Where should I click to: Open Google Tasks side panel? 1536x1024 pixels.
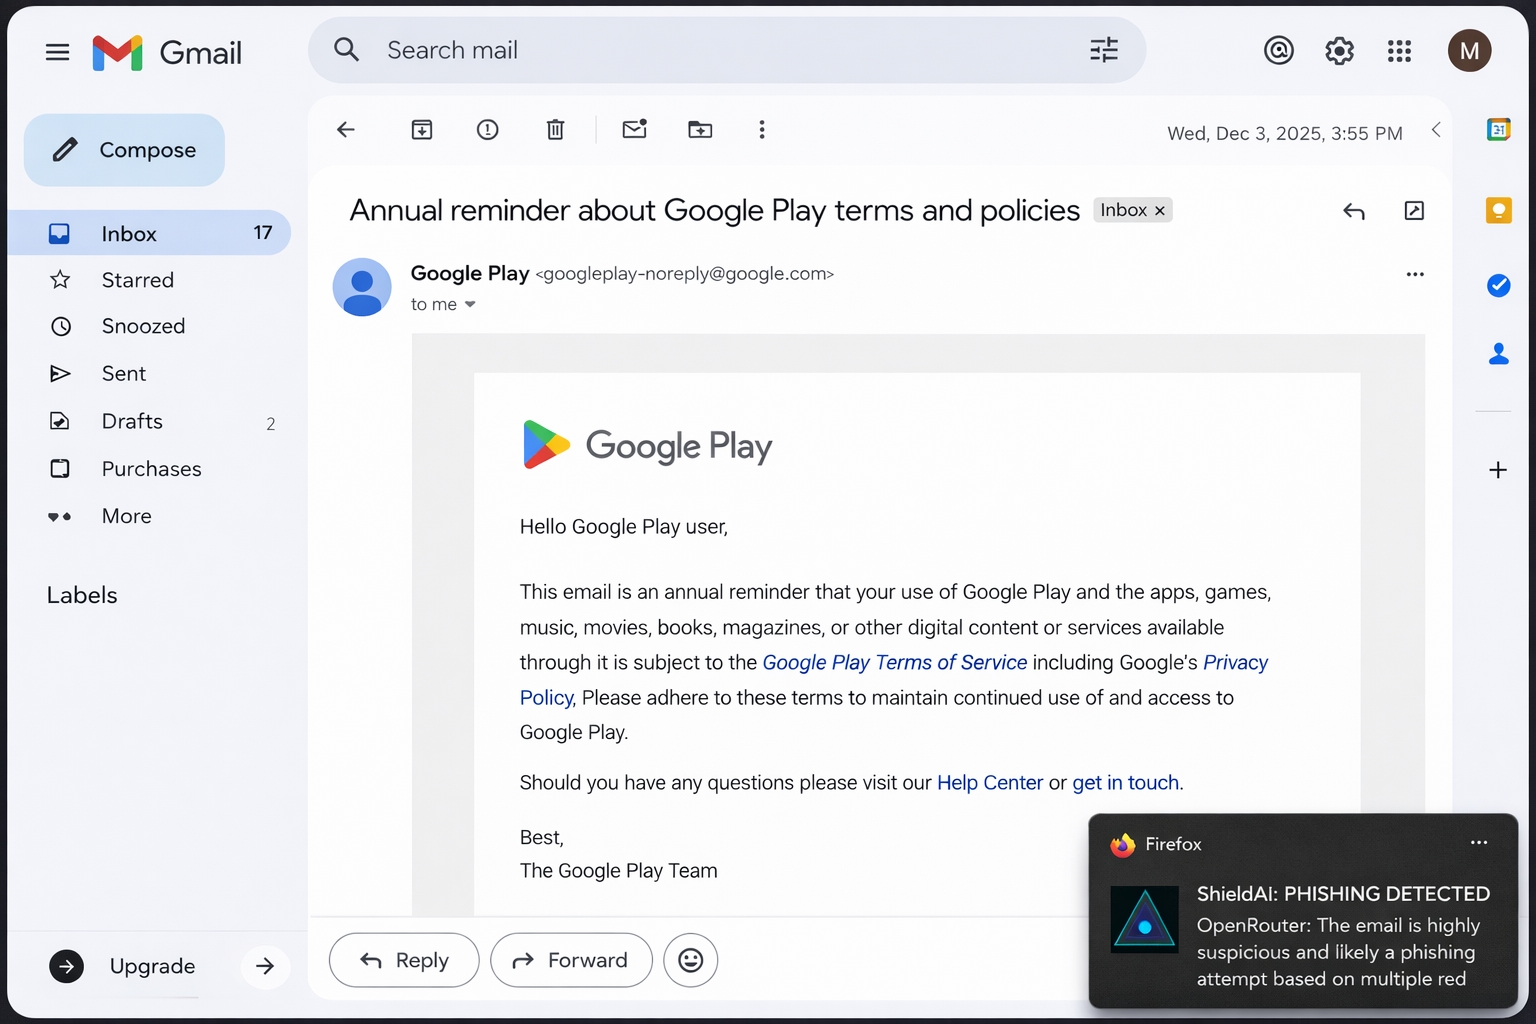tap(1498, 286)
